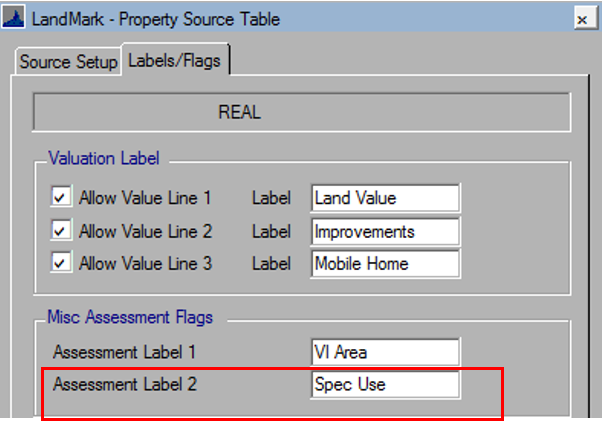Click the Mobile Home label field
Image resolution: width=603 pixels, height=427 pixels.
(385, 264)
